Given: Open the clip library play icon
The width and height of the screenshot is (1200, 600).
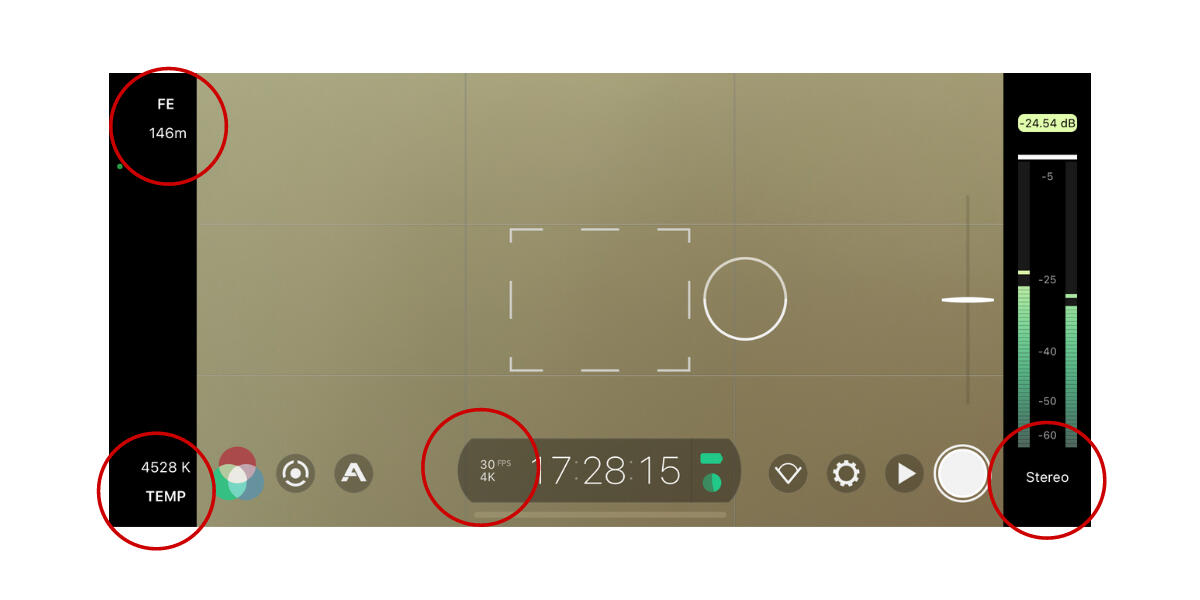Looking at the screenshot, I should pos(905,473).
